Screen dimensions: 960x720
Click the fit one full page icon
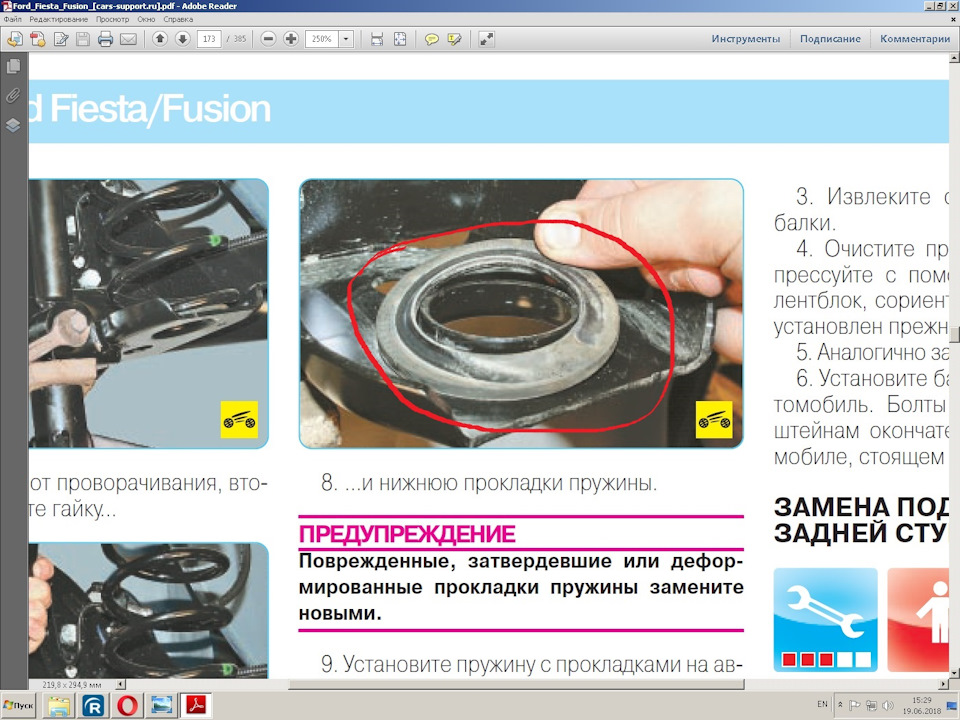[x=400, y=39]
